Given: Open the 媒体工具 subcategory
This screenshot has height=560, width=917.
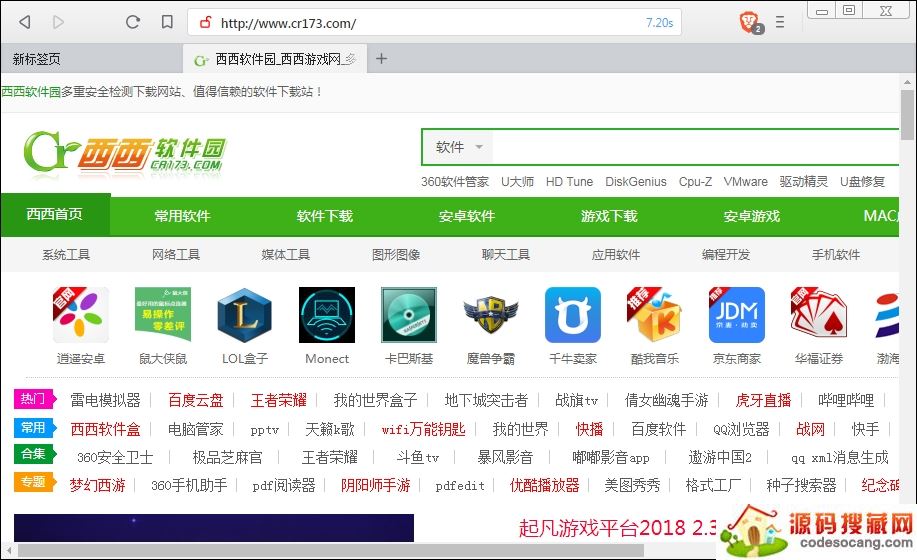Looking at the screenshot, I should 285,254.
